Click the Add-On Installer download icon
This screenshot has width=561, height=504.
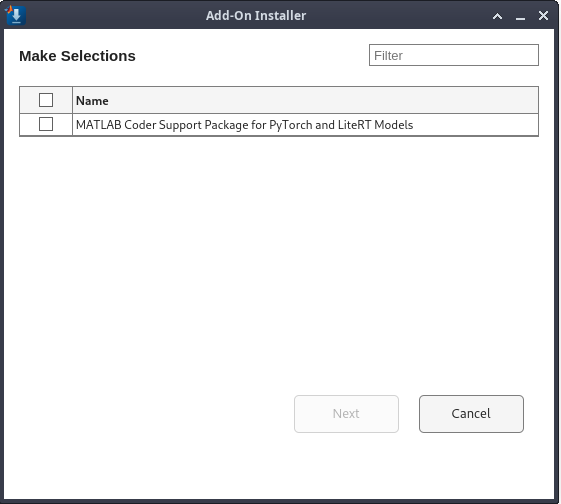pyautogui.click(x=15, y=15)
